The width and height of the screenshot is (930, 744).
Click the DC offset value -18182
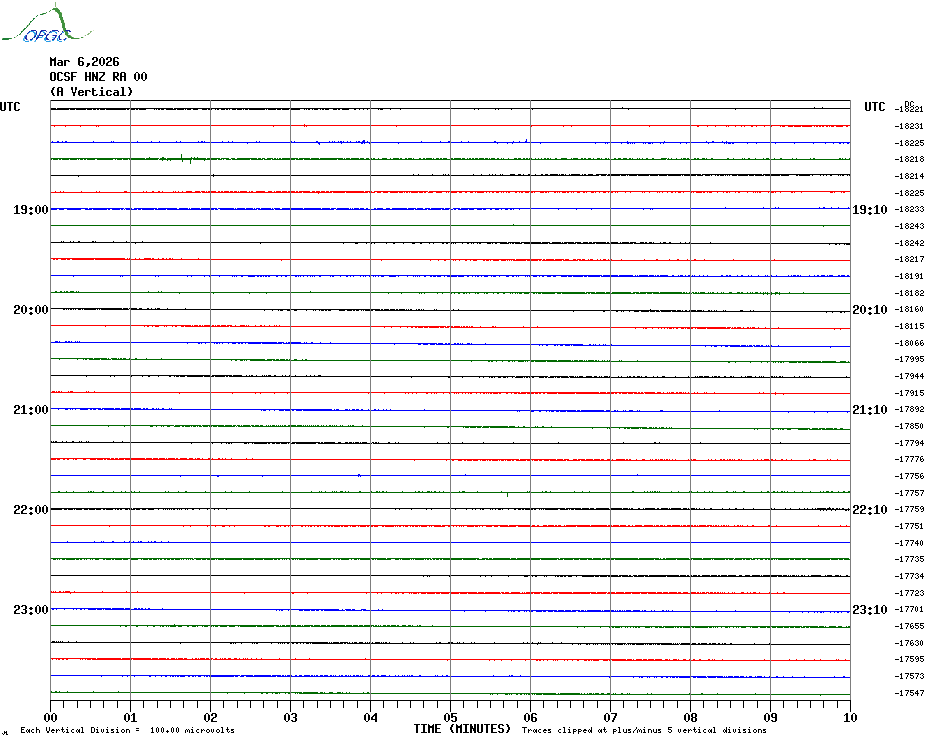[909, 293]
